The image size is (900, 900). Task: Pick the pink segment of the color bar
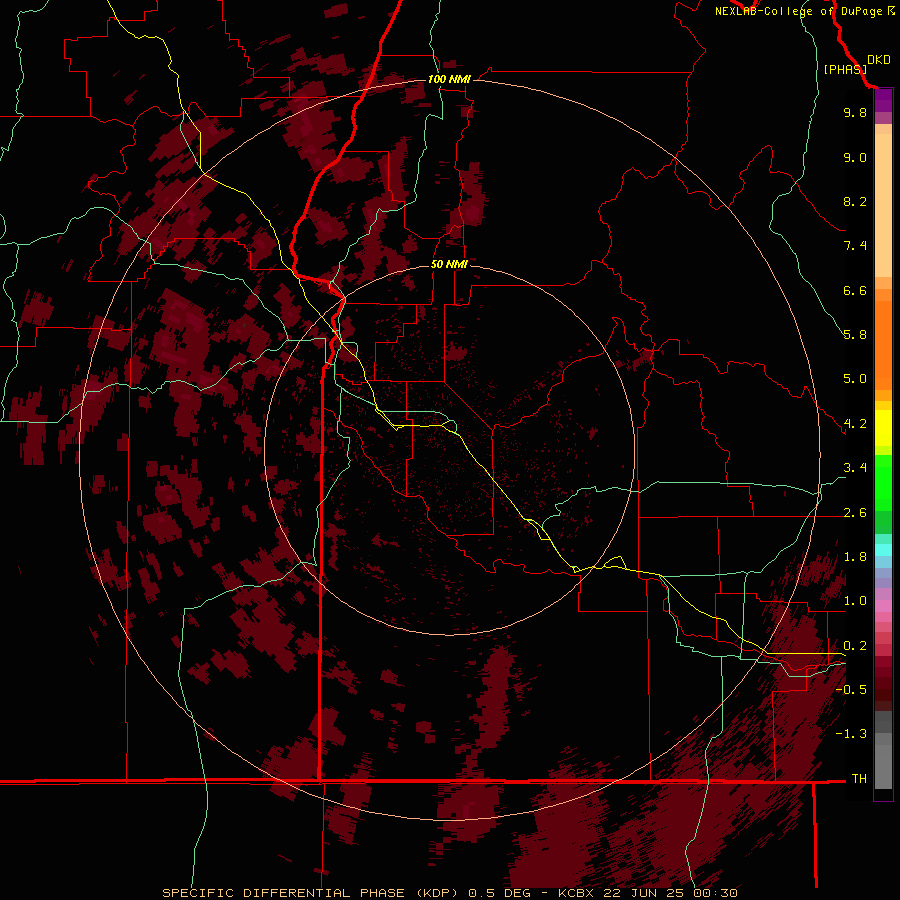[883, 605]
